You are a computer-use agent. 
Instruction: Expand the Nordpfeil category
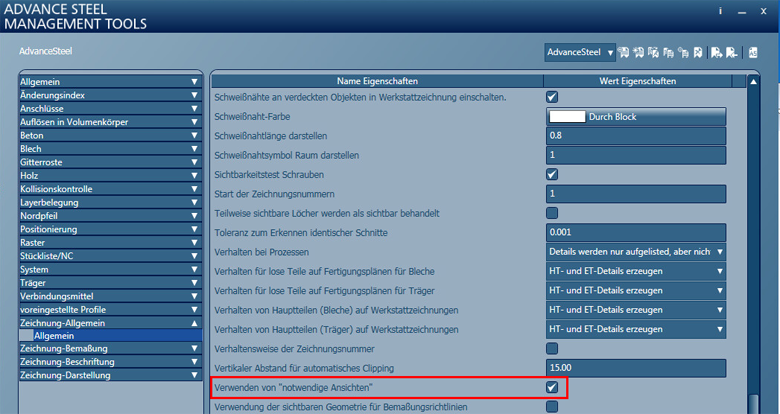(110, 216)
